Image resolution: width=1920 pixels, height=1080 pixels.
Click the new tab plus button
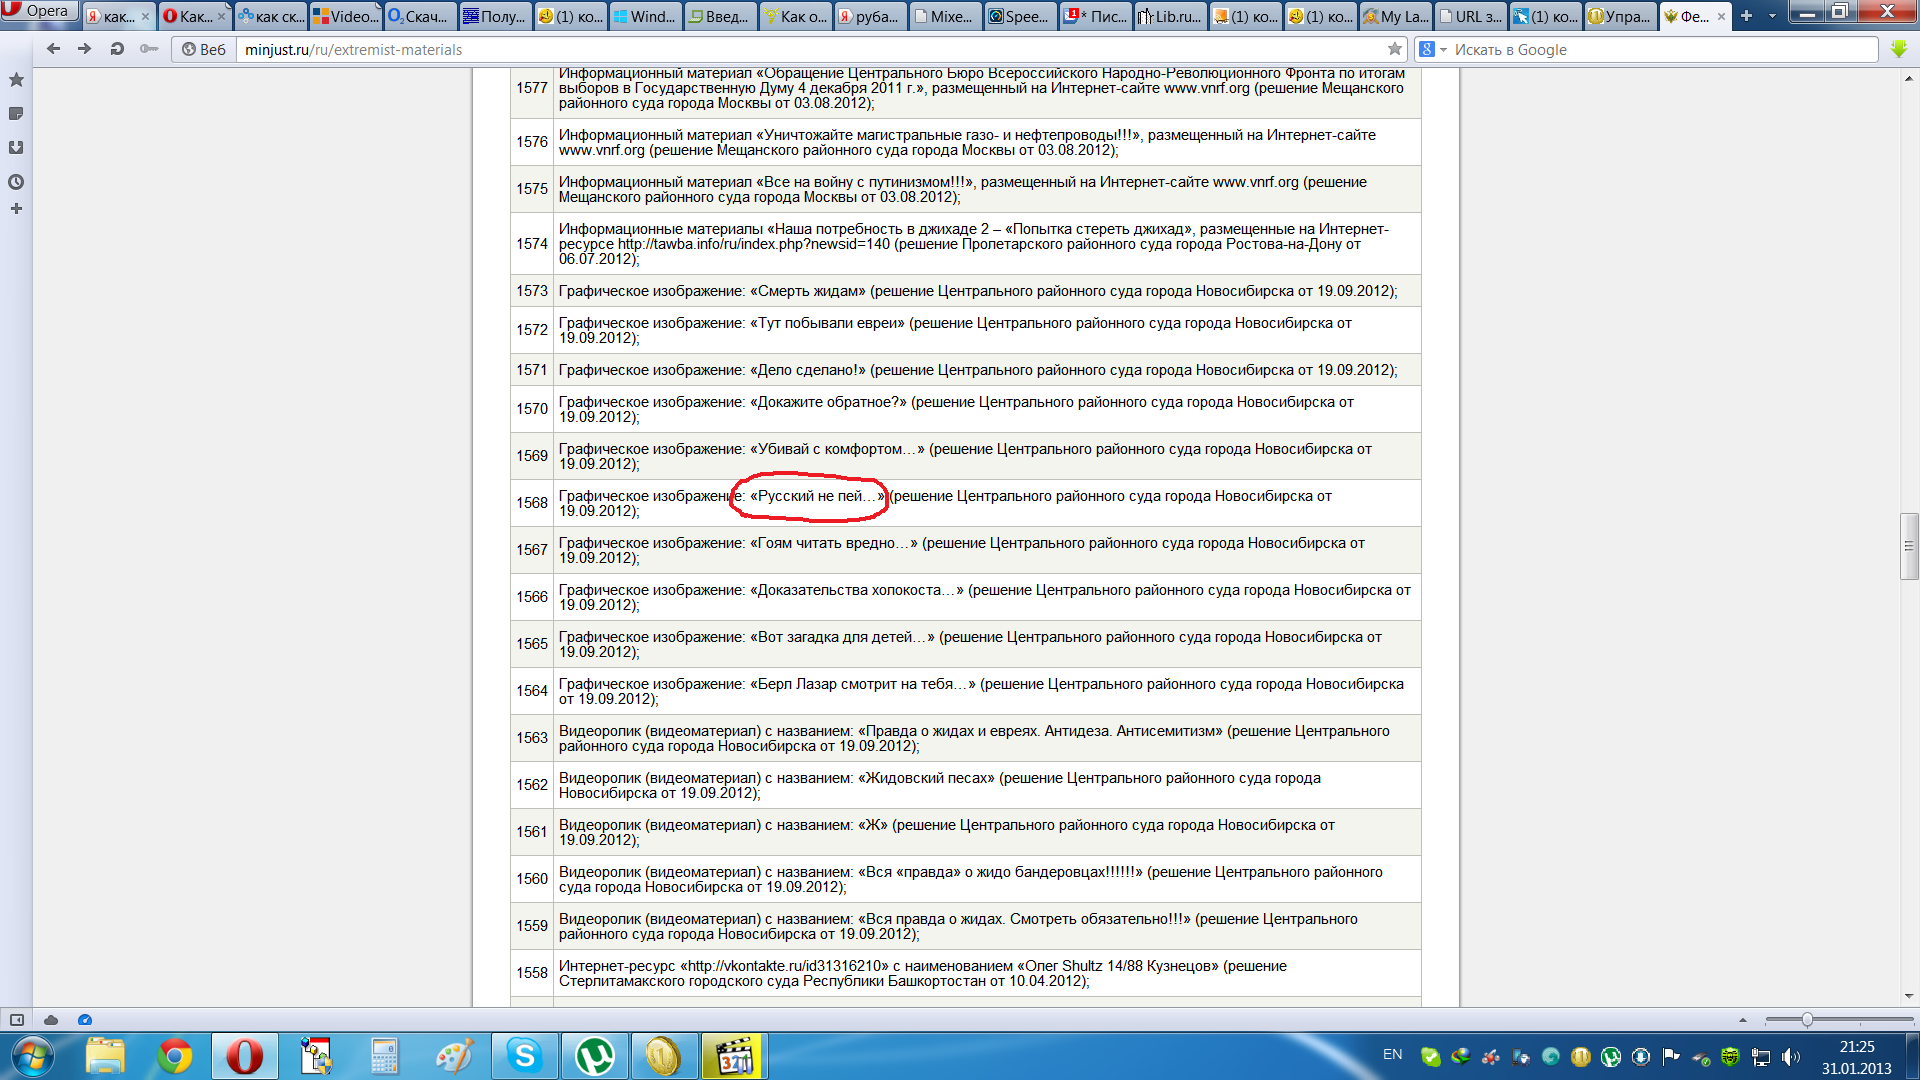click(1746, 16)
